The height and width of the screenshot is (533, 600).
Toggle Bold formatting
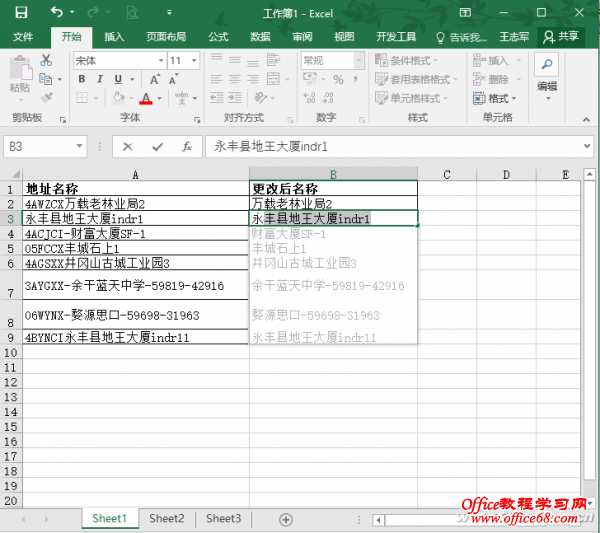pos(82,79)
